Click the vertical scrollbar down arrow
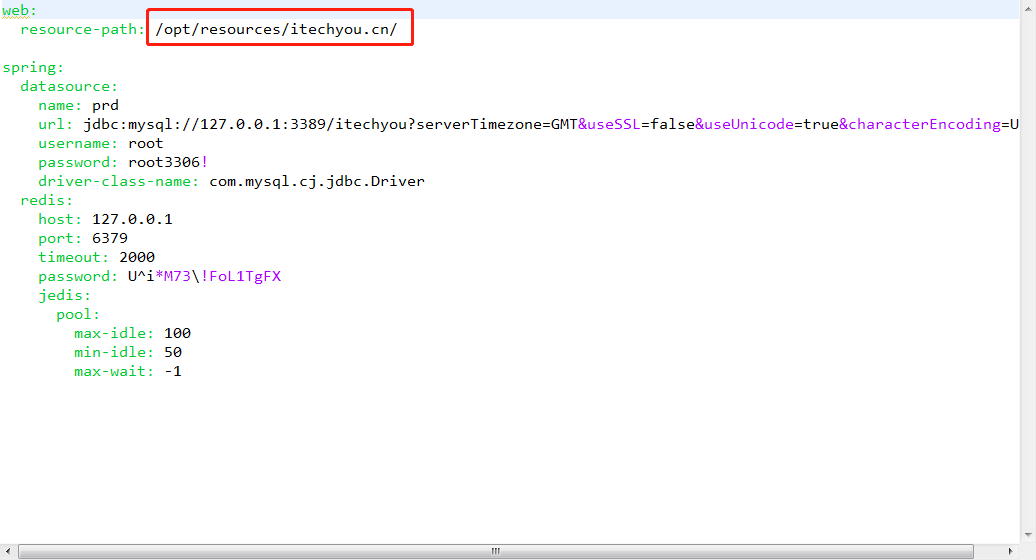This screenshot has height=560, width=1036. [x=1027, y=536]
